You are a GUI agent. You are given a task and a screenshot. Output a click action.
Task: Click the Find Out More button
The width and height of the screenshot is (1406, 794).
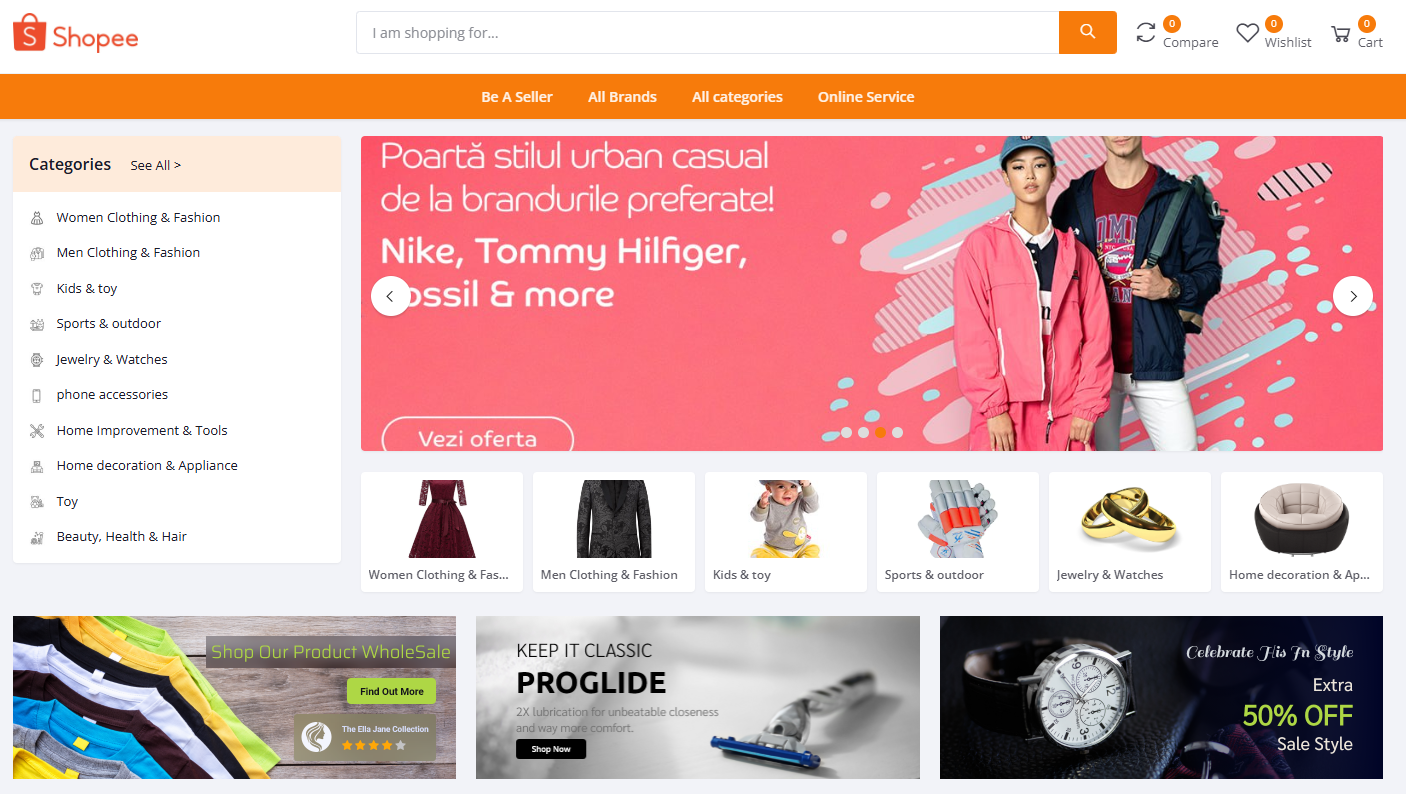tap(391, 691)
